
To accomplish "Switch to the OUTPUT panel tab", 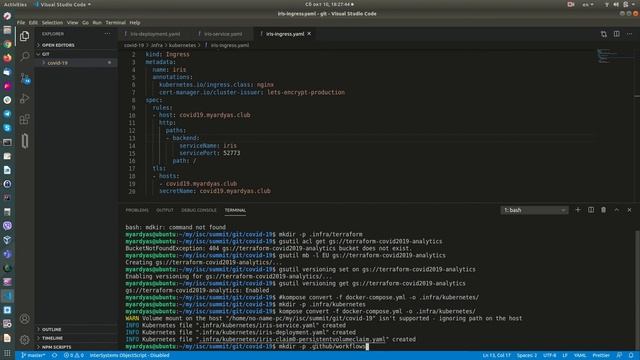I will pyautogui.click(x=165, y=210).
